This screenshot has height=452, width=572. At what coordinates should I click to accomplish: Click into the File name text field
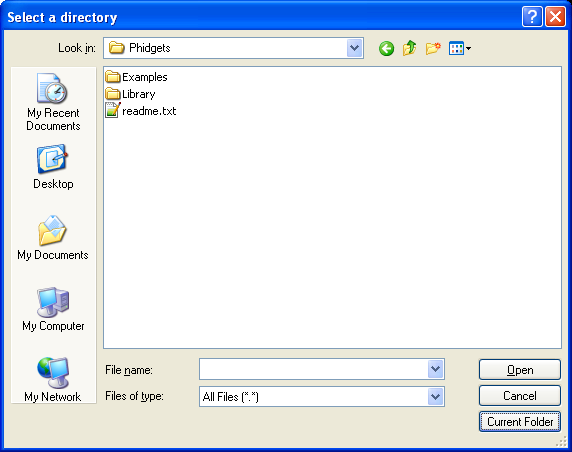[314, 369]
